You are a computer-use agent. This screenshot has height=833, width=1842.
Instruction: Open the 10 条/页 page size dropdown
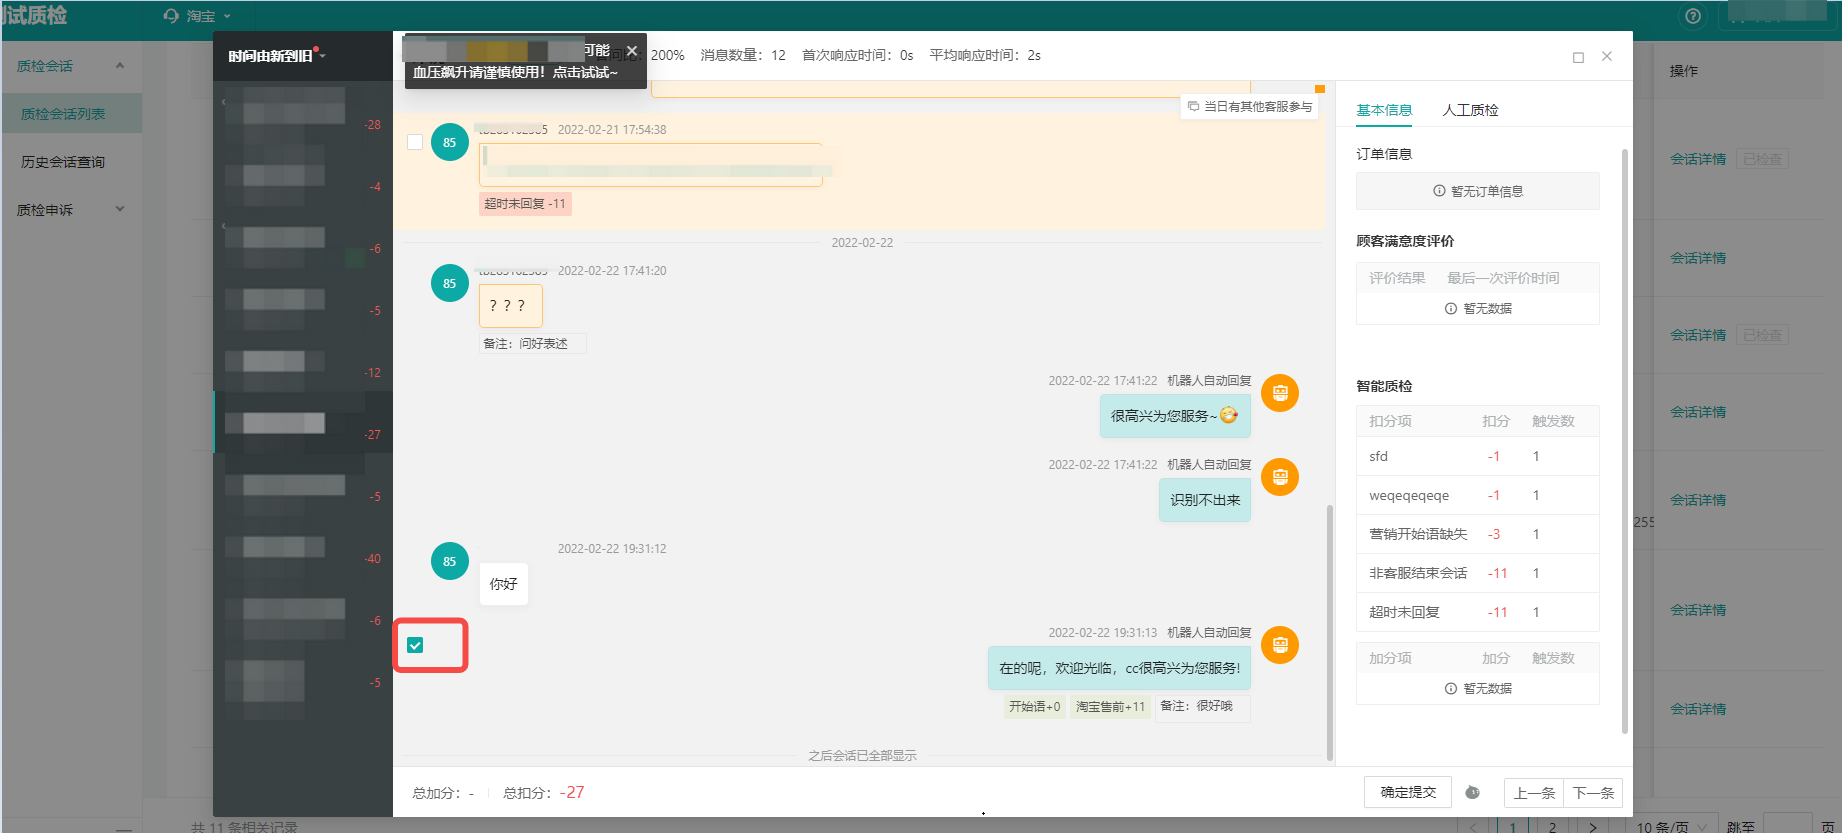[x=1673, y=826]
